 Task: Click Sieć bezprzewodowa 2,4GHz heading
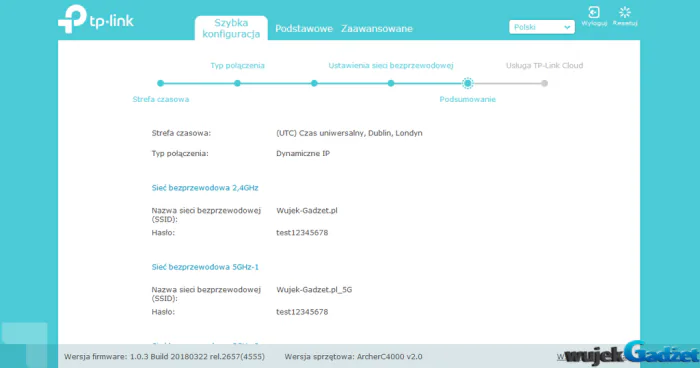click(x=205, y=188)
